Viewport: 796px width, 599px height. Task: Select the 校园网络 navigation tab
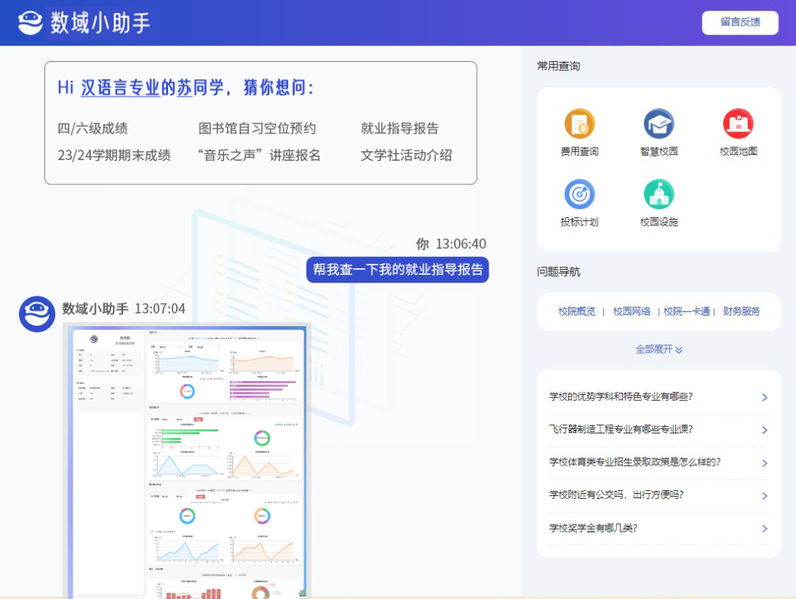tap(631, 311)
